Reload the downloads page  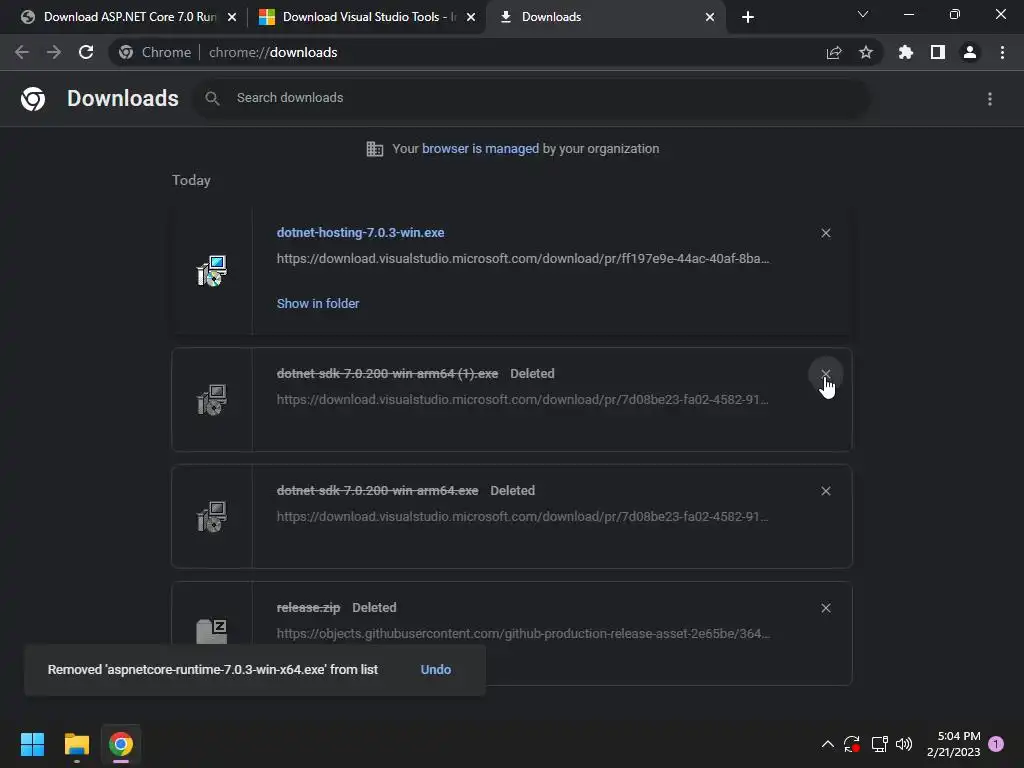coord(86,52)
